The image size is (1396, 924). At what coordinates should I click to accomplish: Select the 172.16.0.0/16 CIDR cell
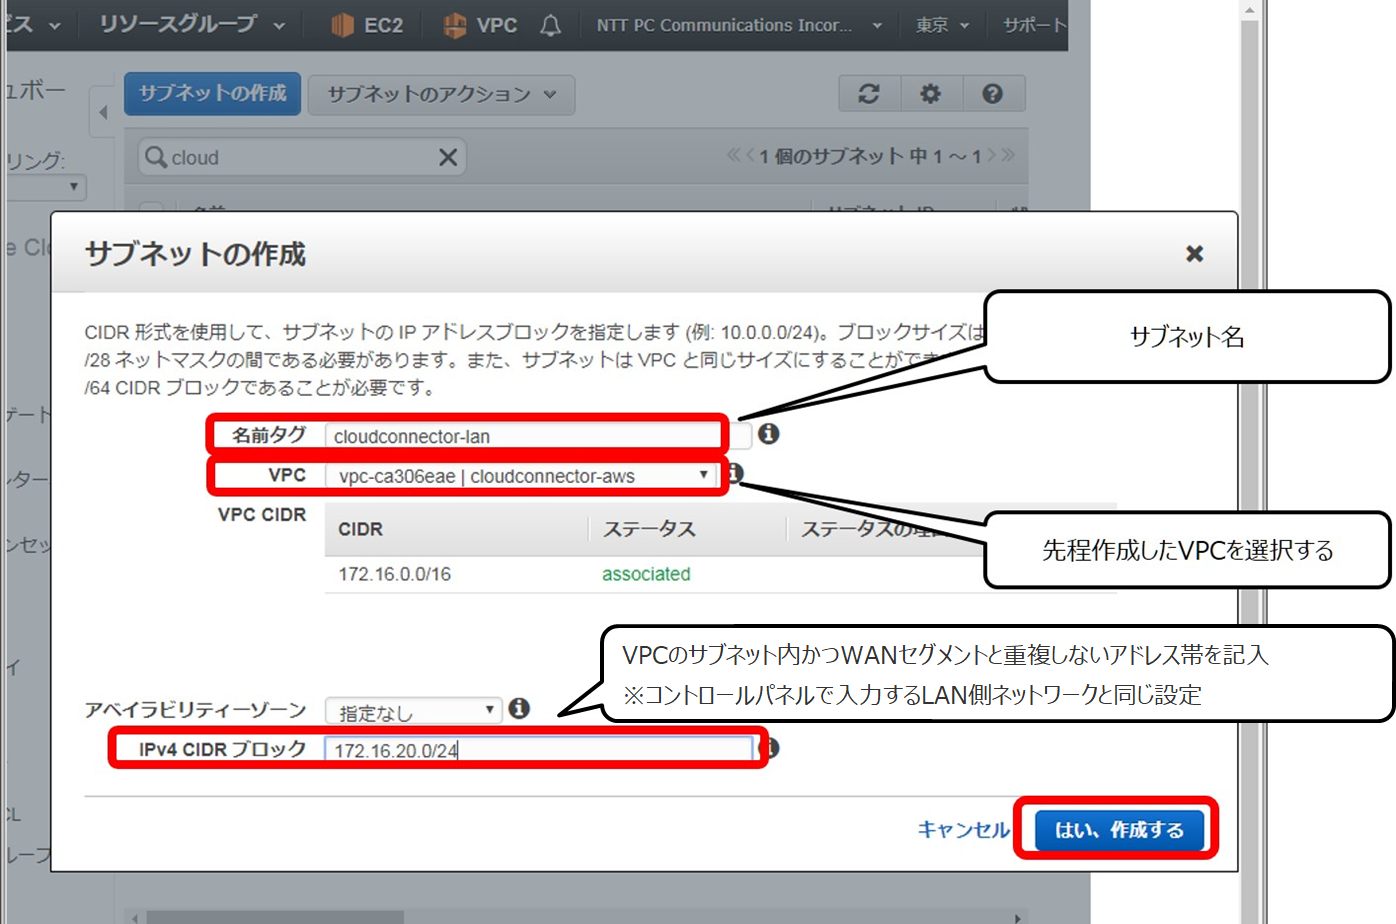(x=395, y=574)
